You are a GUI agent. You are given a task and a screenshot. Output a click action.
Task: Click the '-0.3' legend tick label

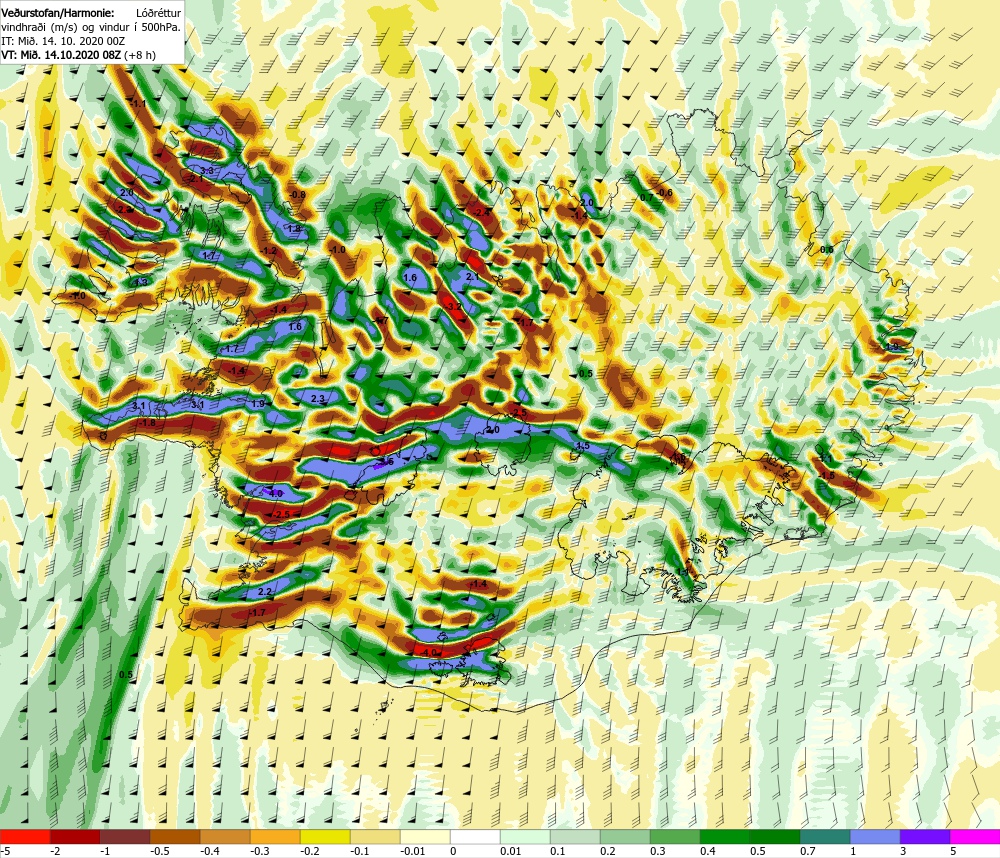[260, 851]
